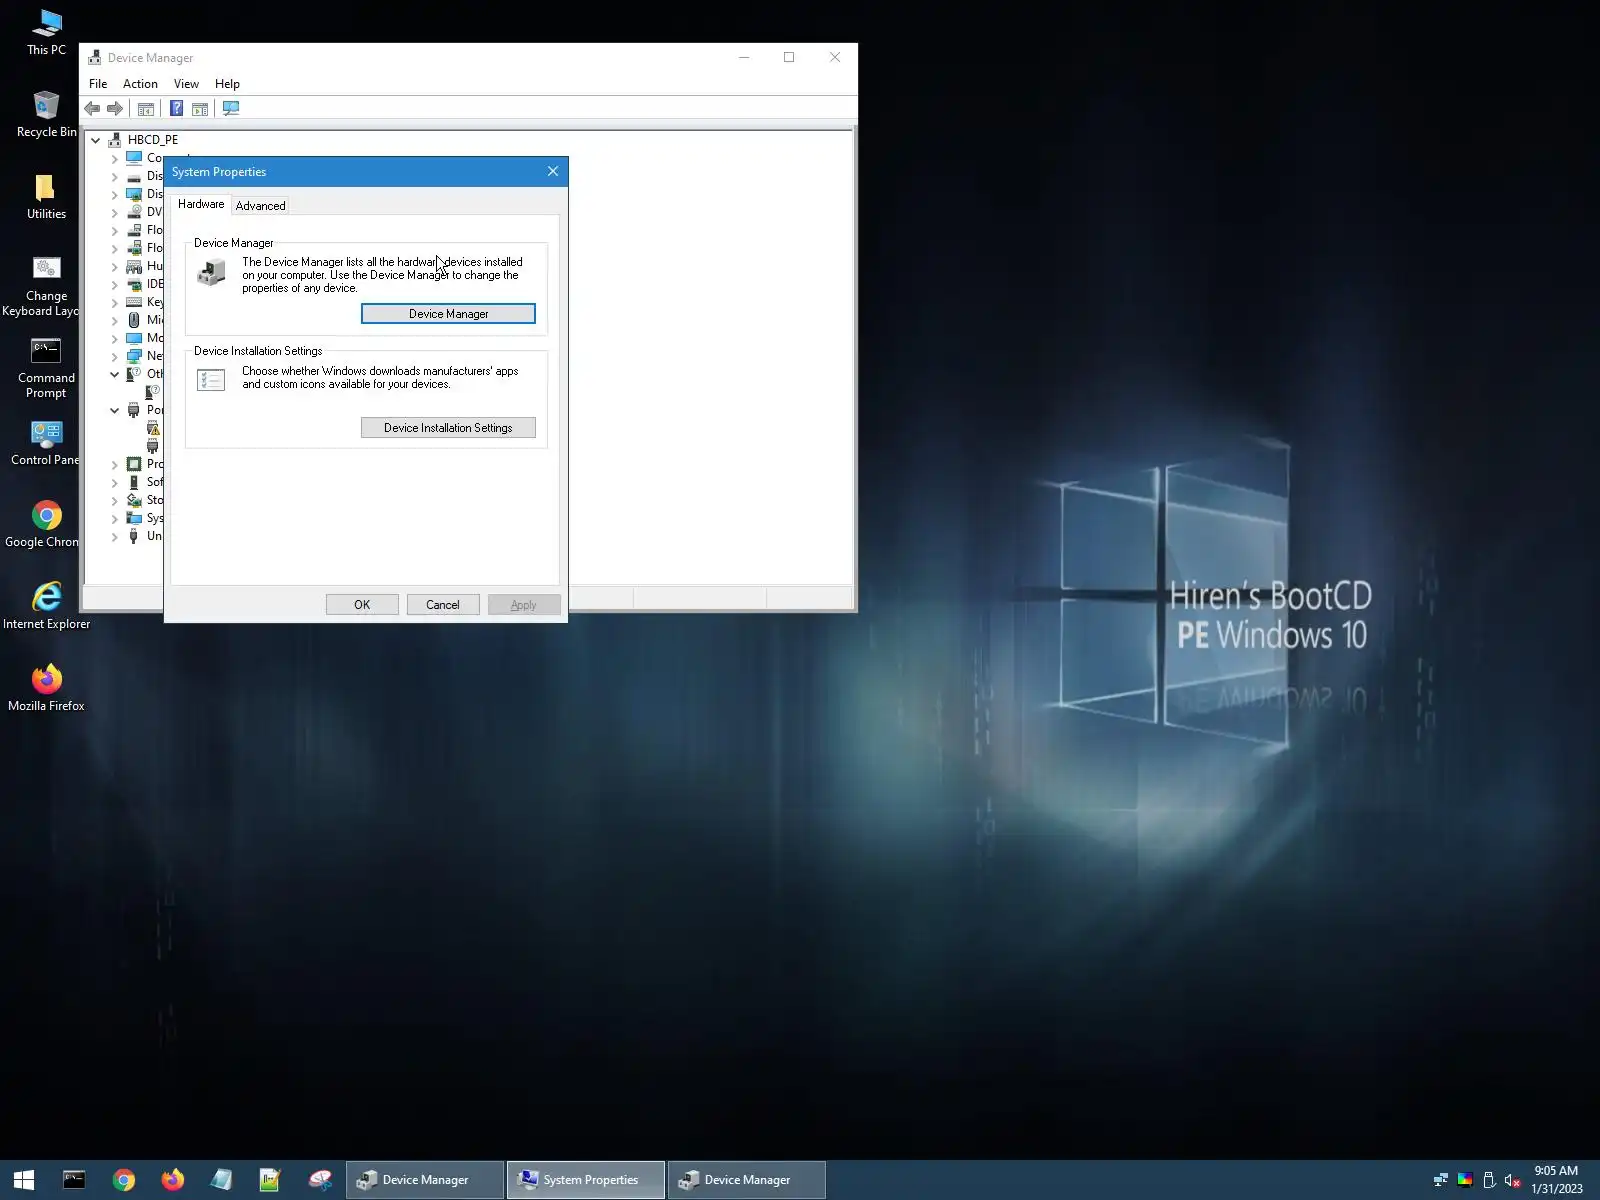Expand the 'Sys' system devices node
The height and width of the screenshot is (1200, 1600).
tap(114, 518)
